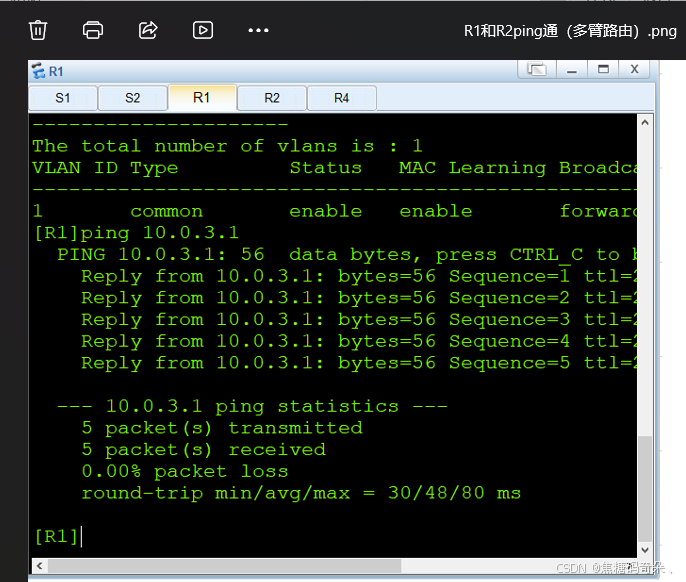This screenshot has width=686, height=582.
Task: Print the image using printer icon
Action: point(93,30)
